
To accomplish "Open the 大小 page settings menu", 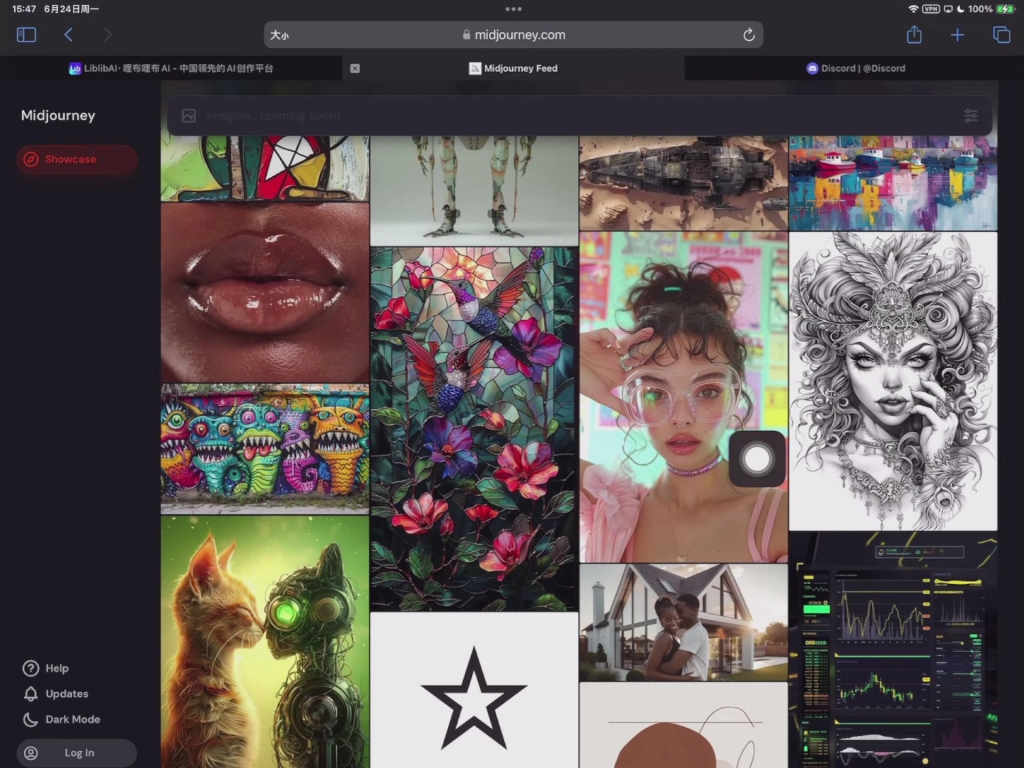I will 280,35.
